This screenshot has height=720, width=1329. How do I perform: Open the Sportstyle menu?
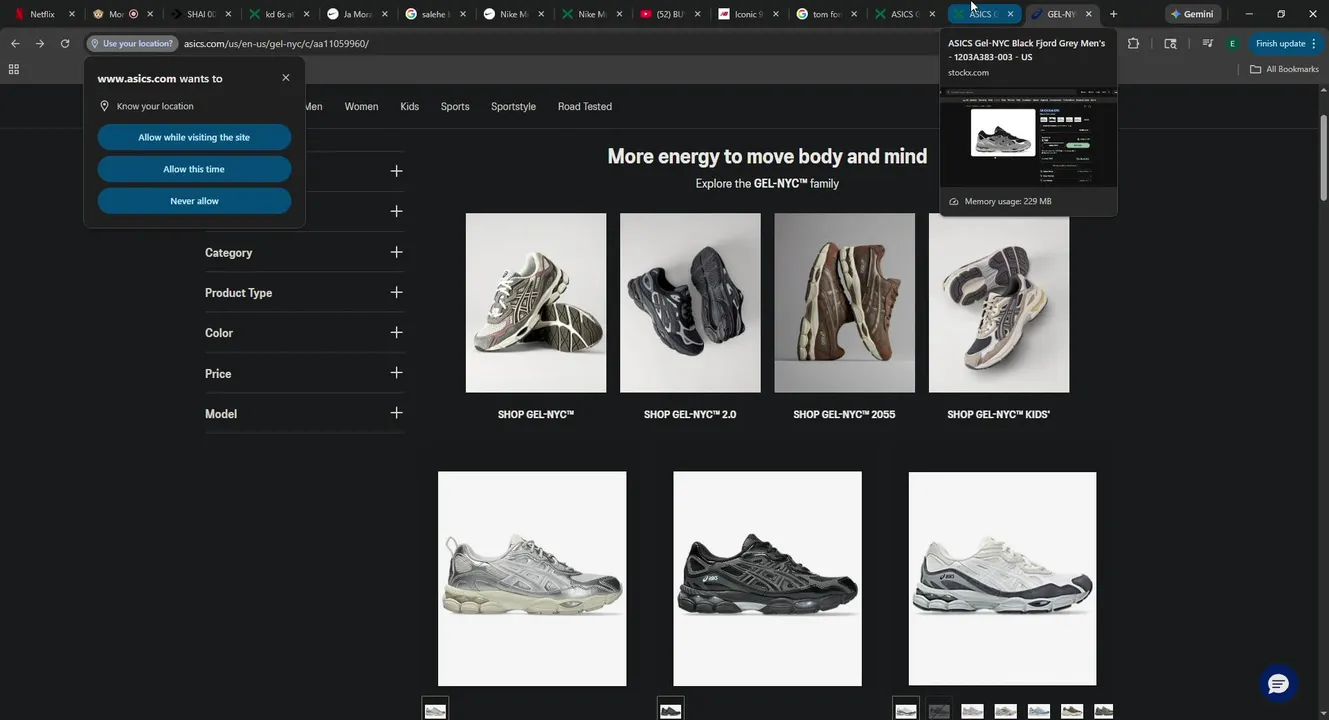513,106
